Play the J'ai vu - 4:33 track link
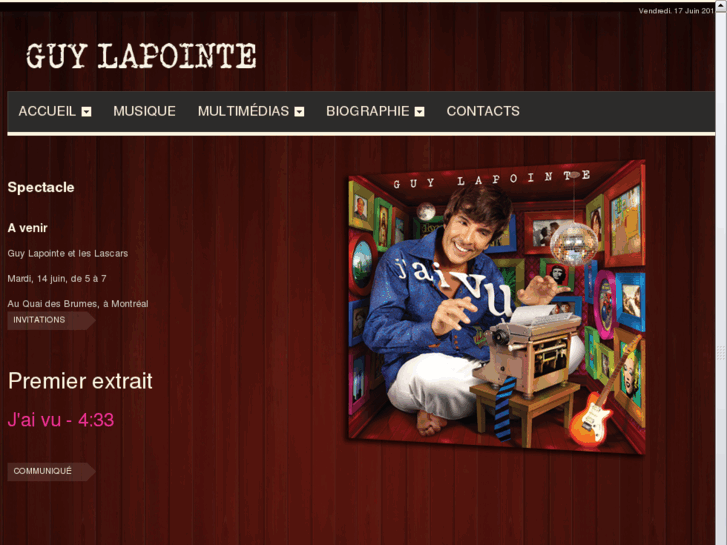727x545 pixels. [61, 420]
